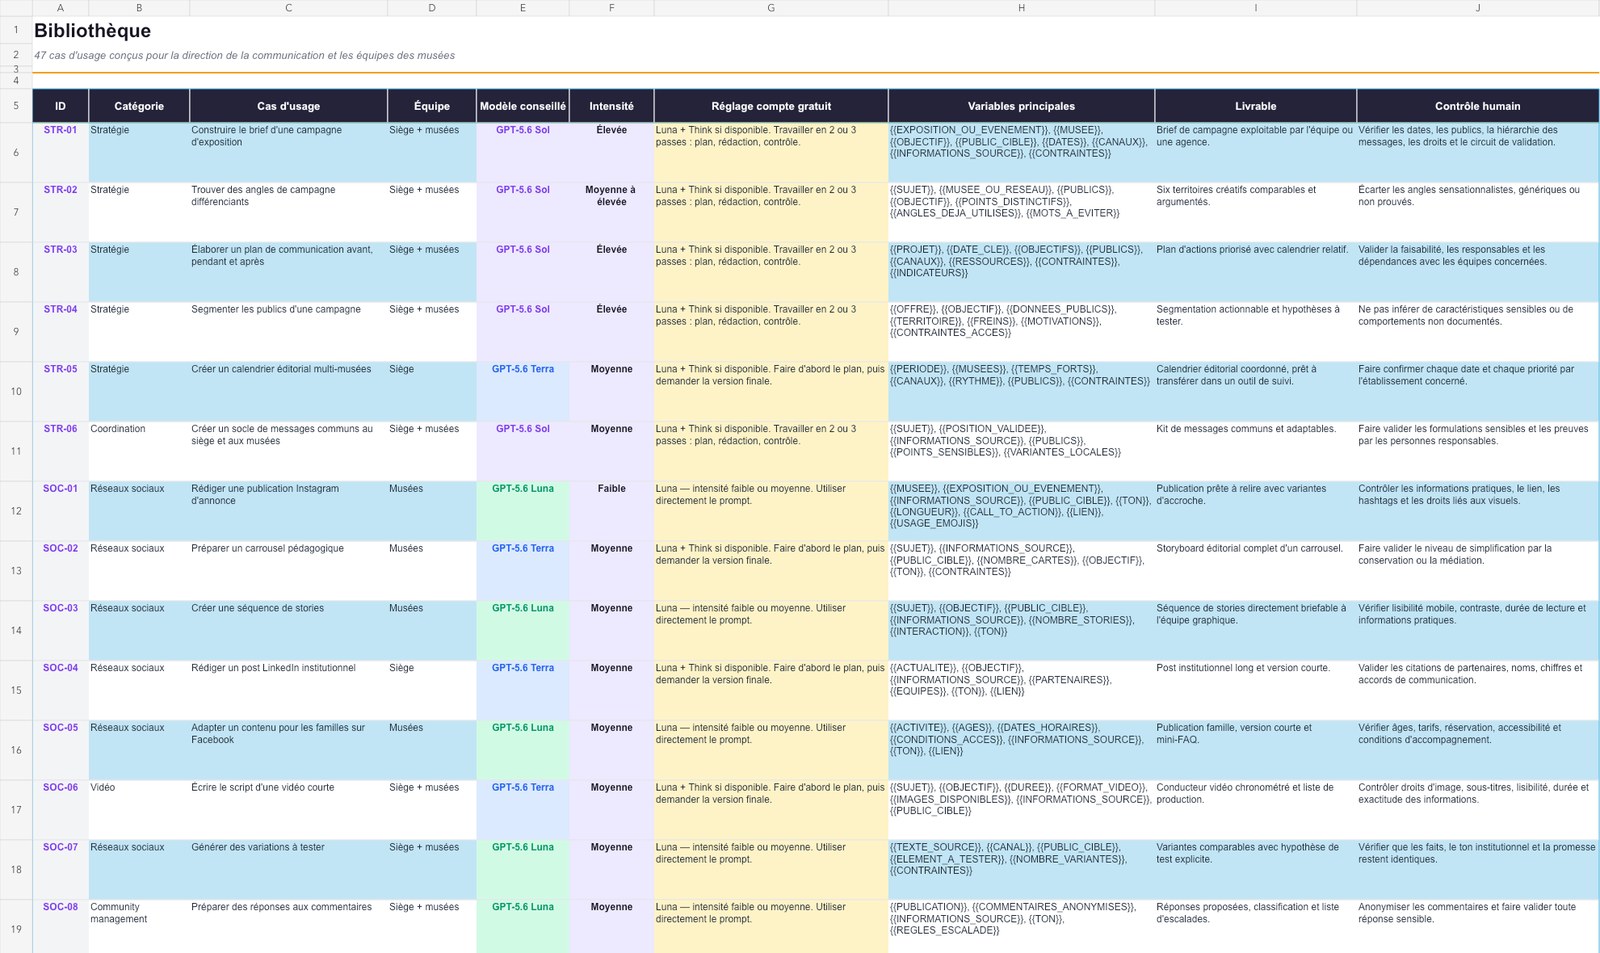Select column G header

(x=771, y=8)
